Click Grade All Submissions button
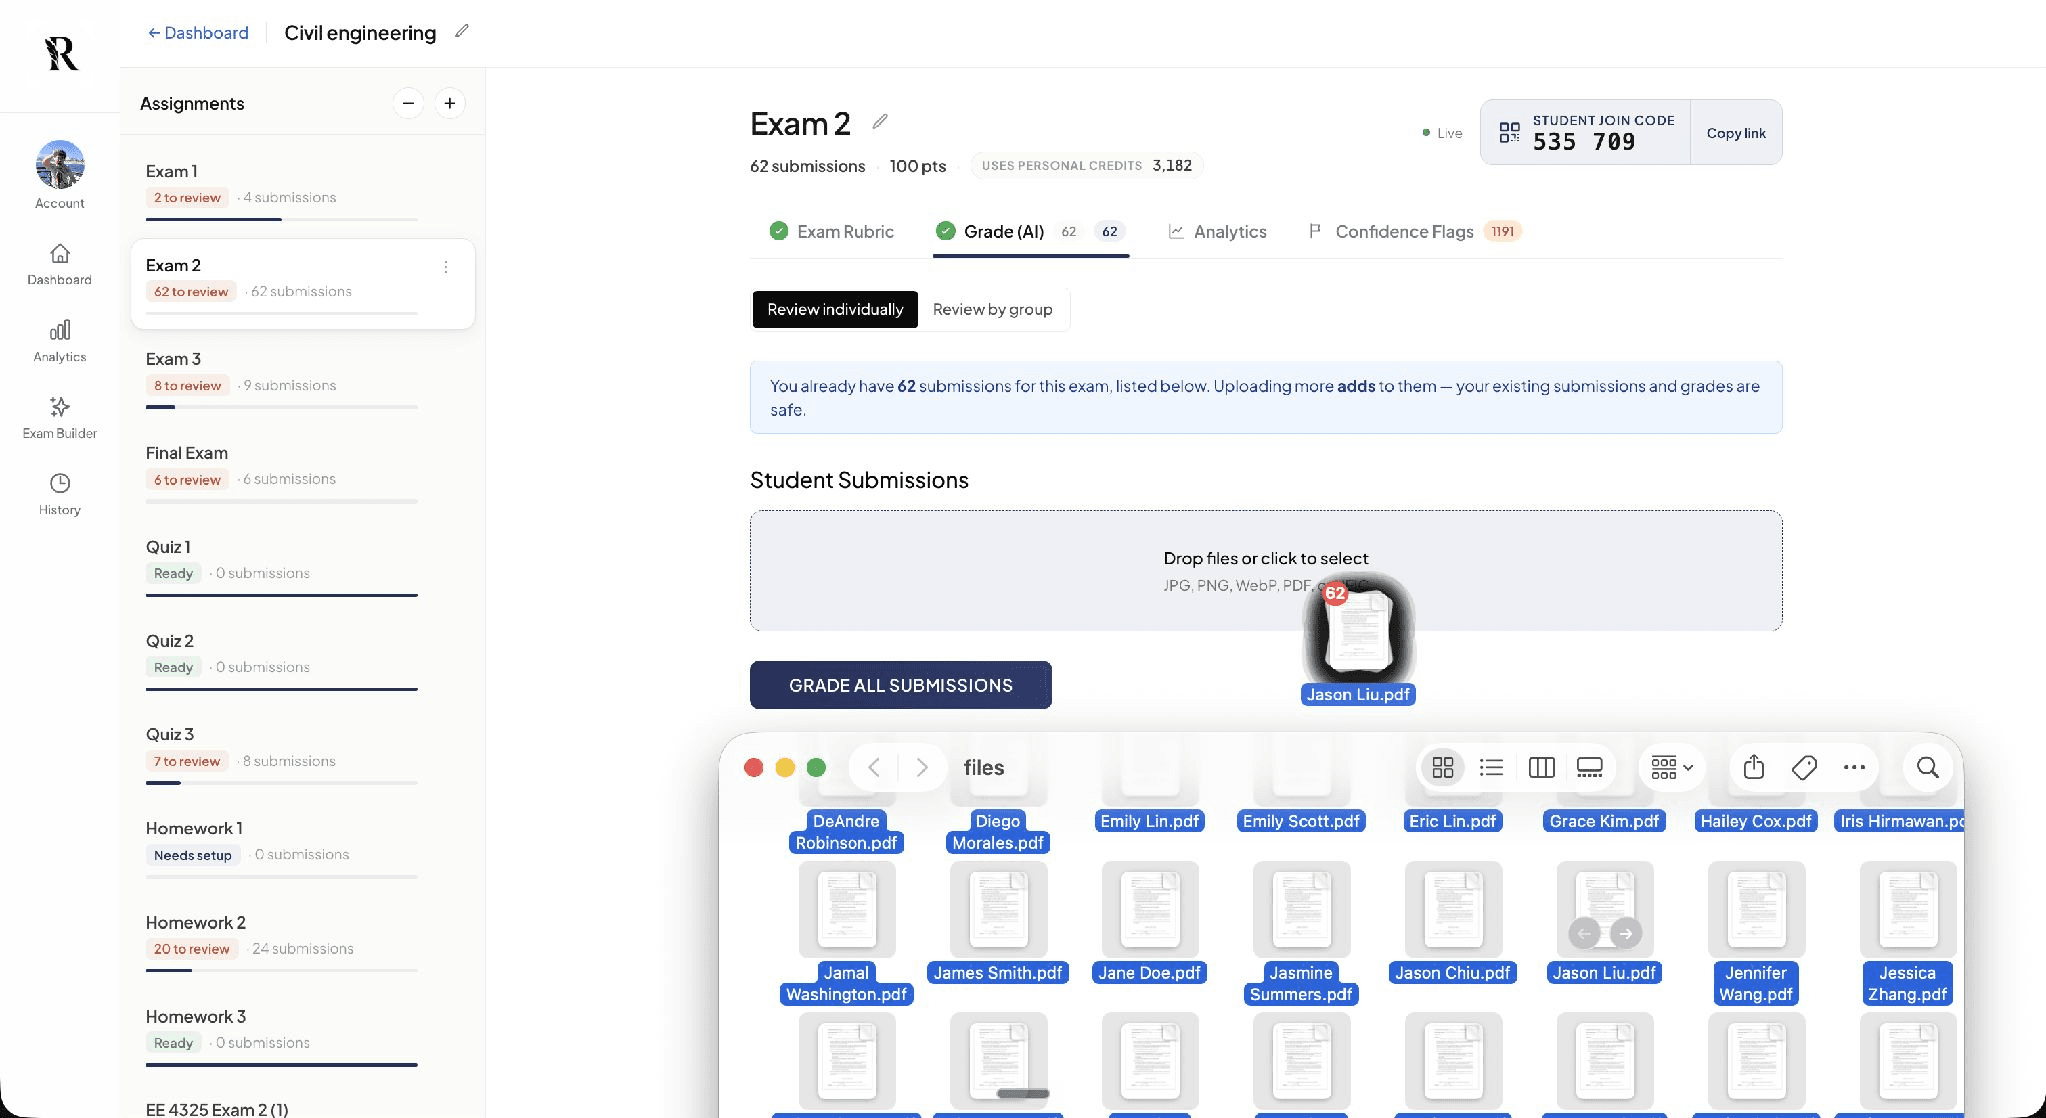The height and width of the screenshot is (1118, 2046). tap(901, 685)
